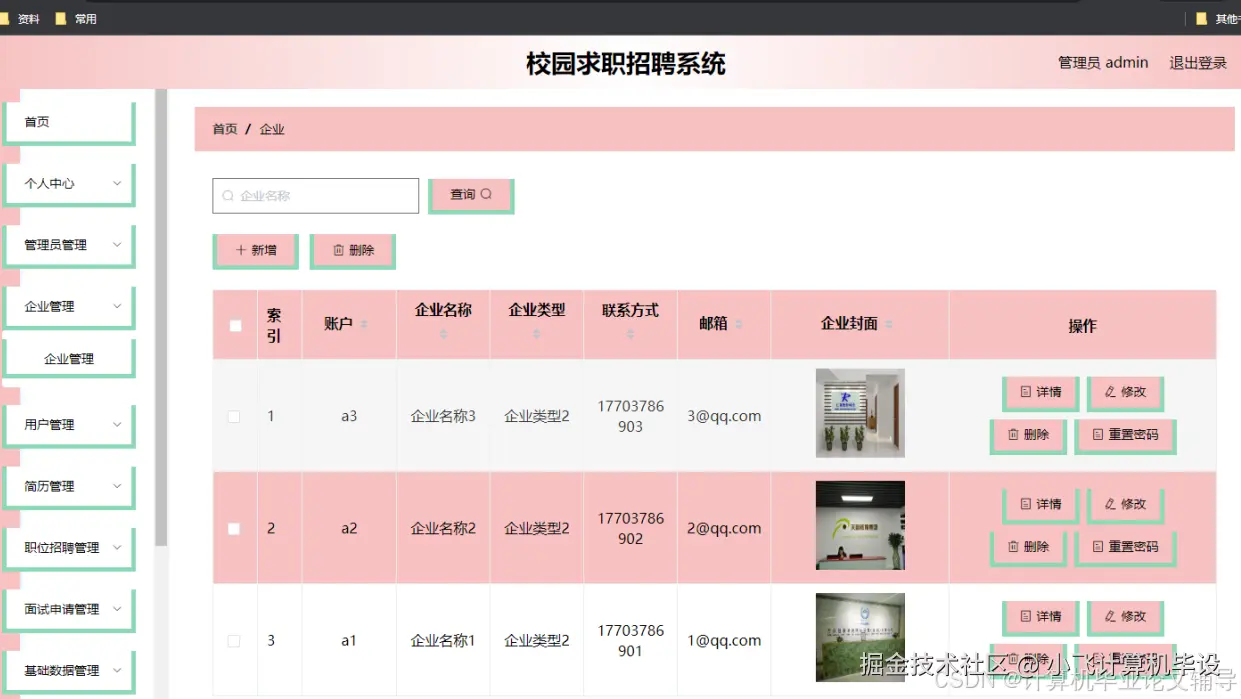Expand 简历管理 sidebar menu

coord(69,487)
